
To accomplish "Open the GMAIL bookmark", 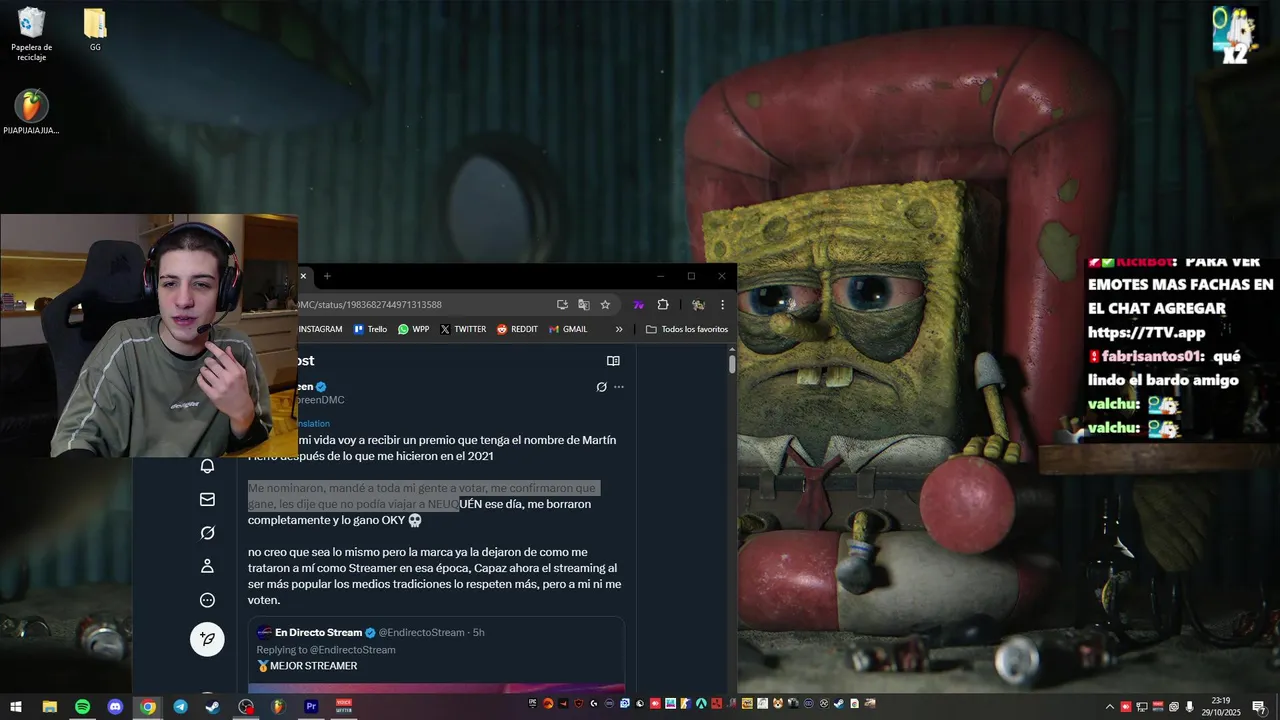I will click(x=568, y=329).
